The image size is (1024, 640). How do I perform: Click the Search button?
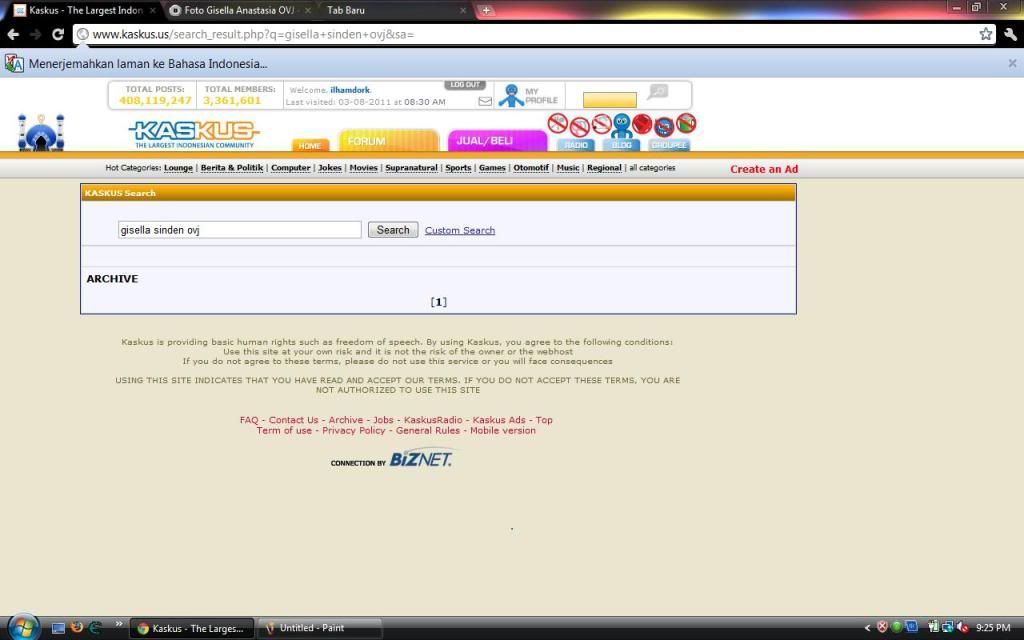click(x=393, y=230)
